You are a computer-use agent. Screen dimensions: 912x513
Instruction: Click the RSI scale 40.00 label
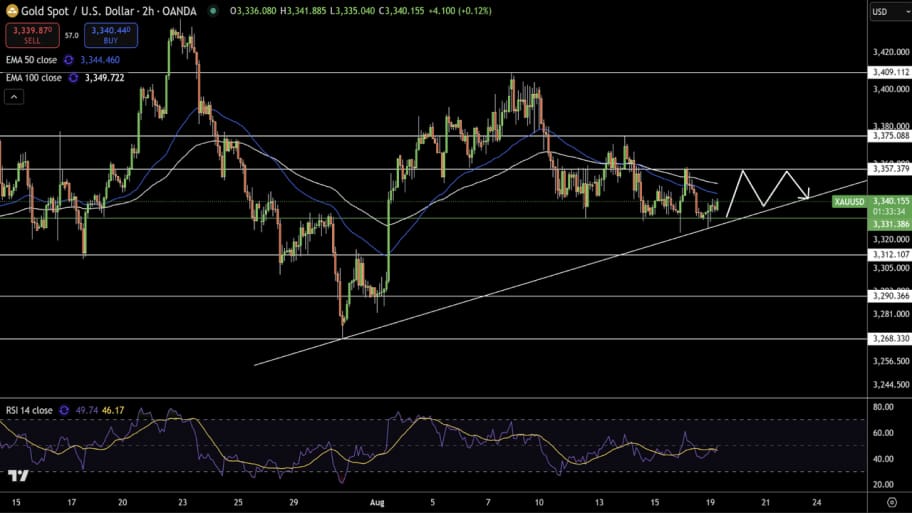883,459
